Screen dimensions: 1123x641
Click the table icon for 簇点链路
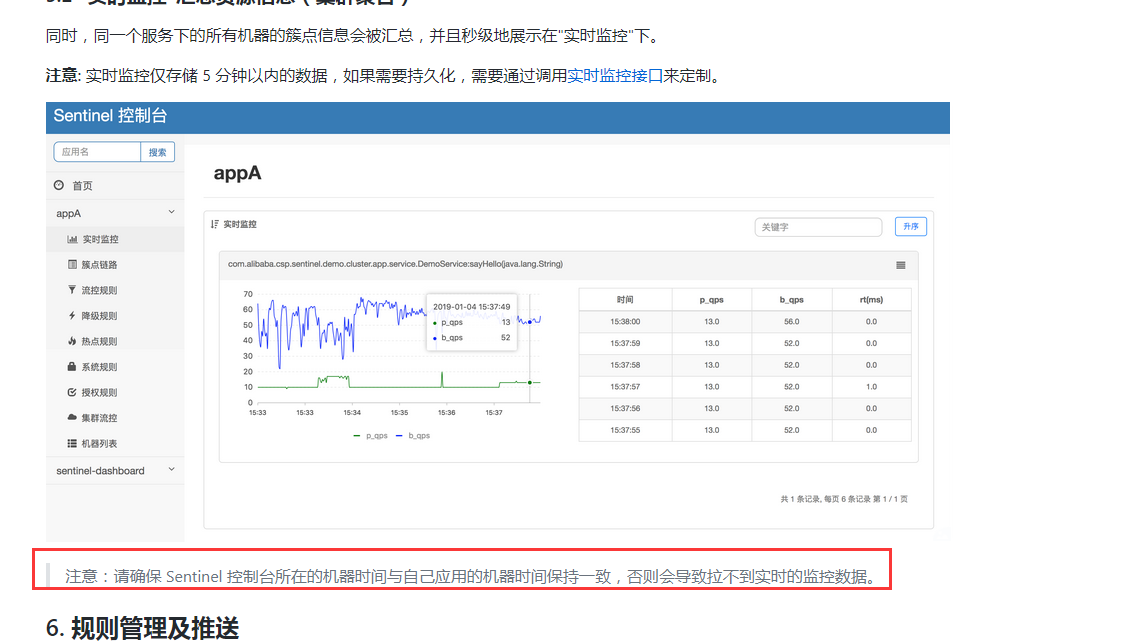pos(72,264)
